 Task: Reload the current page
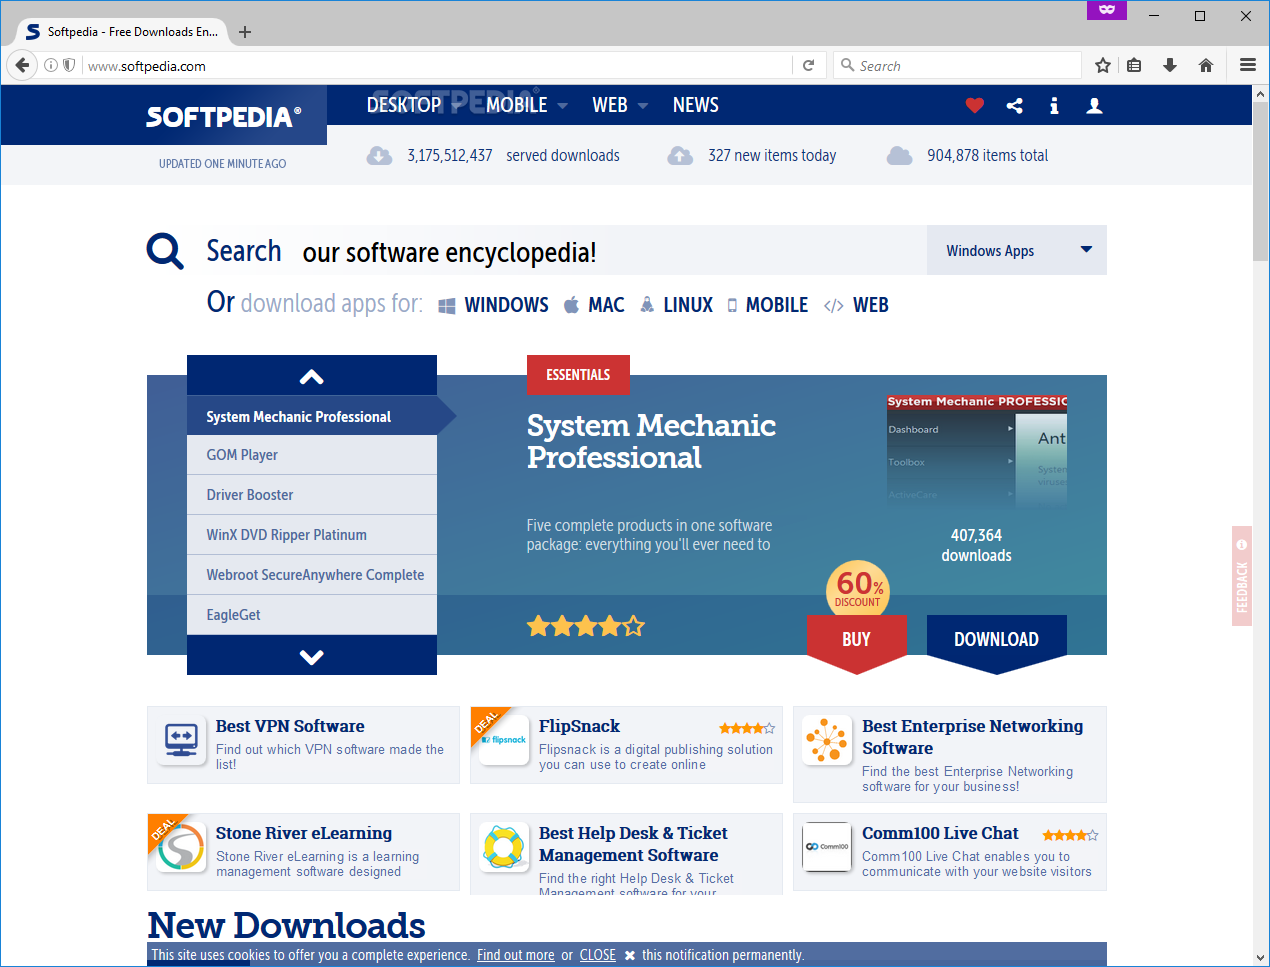coord(809,65)
